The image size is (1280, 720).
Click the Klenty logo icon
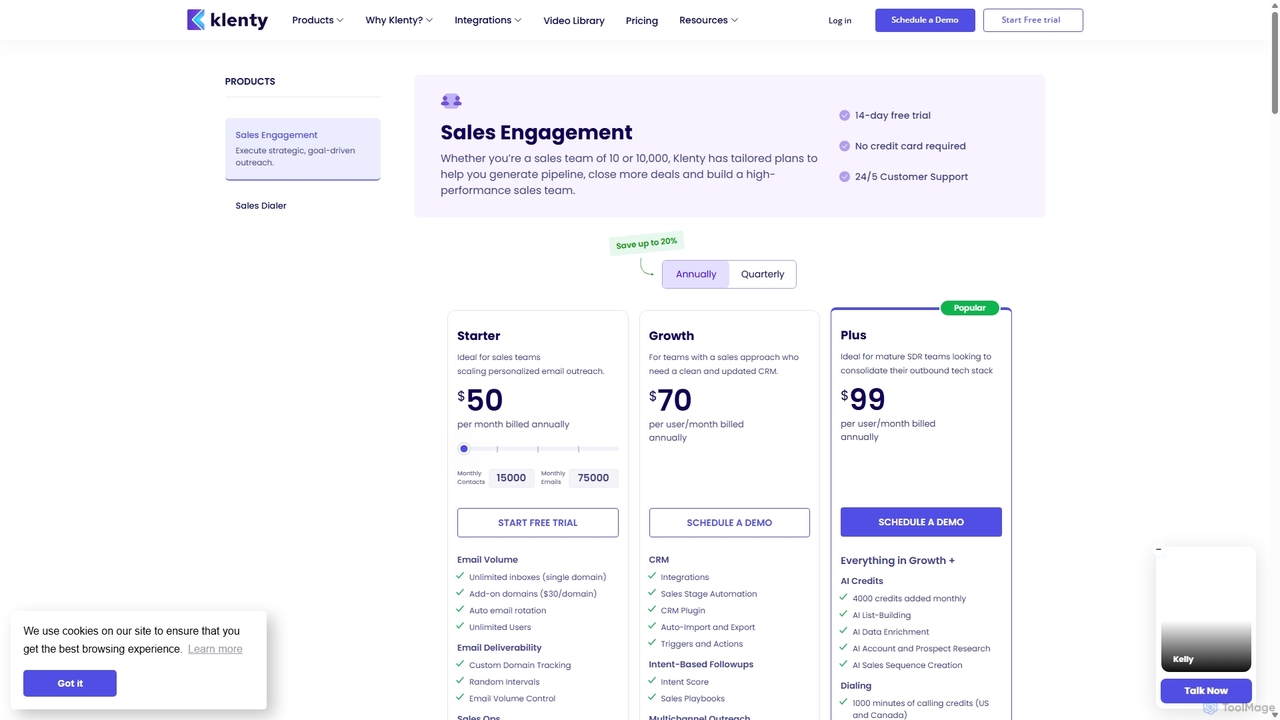(x=196, y=20)
